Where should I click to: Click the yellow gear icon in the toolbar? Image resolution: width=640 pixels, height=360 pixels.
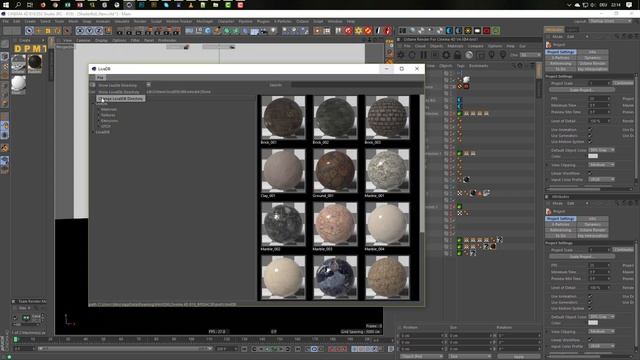click(358, 31)
